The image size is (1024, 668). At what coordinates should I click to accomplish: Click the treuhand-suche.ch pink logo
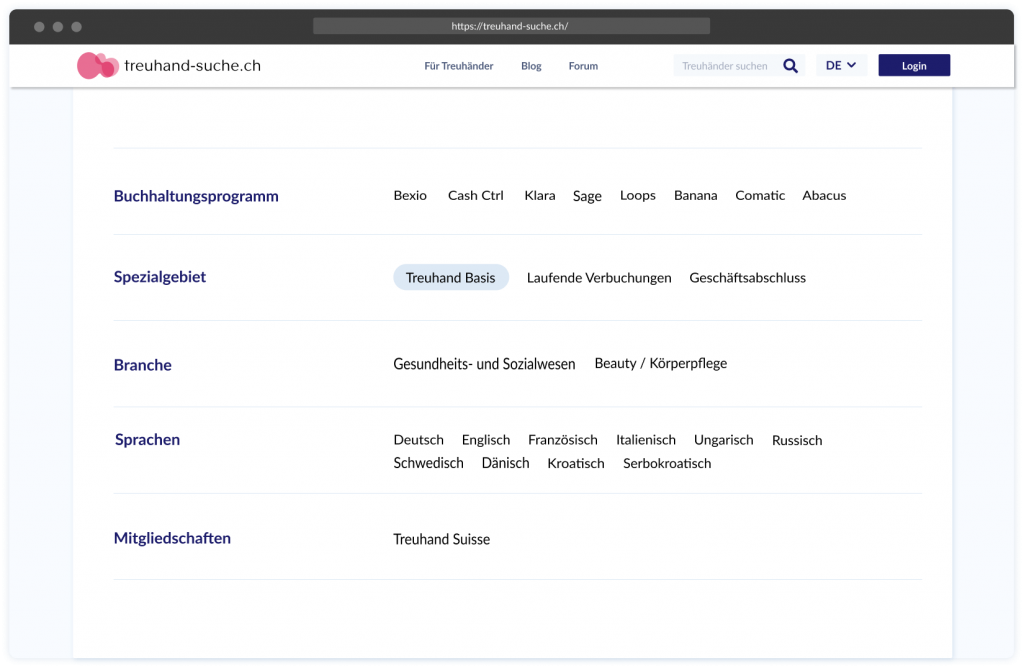97,66
